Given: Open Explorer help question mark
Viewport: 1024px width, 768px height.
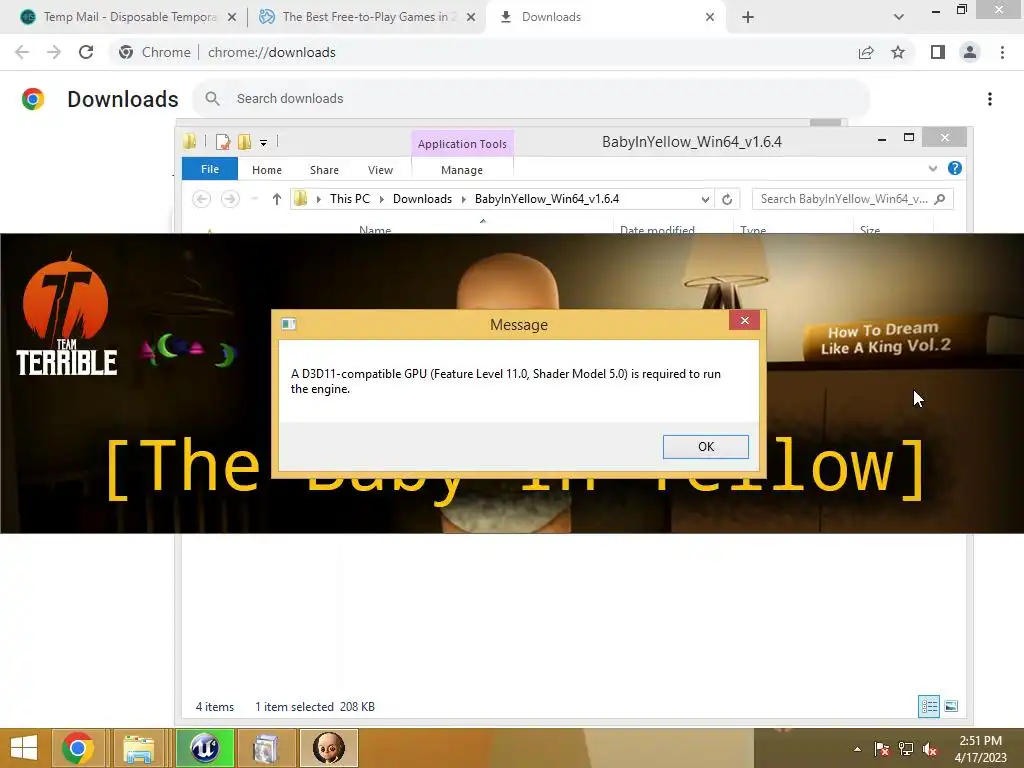Looking at the screenshot, I should point(955,168).
